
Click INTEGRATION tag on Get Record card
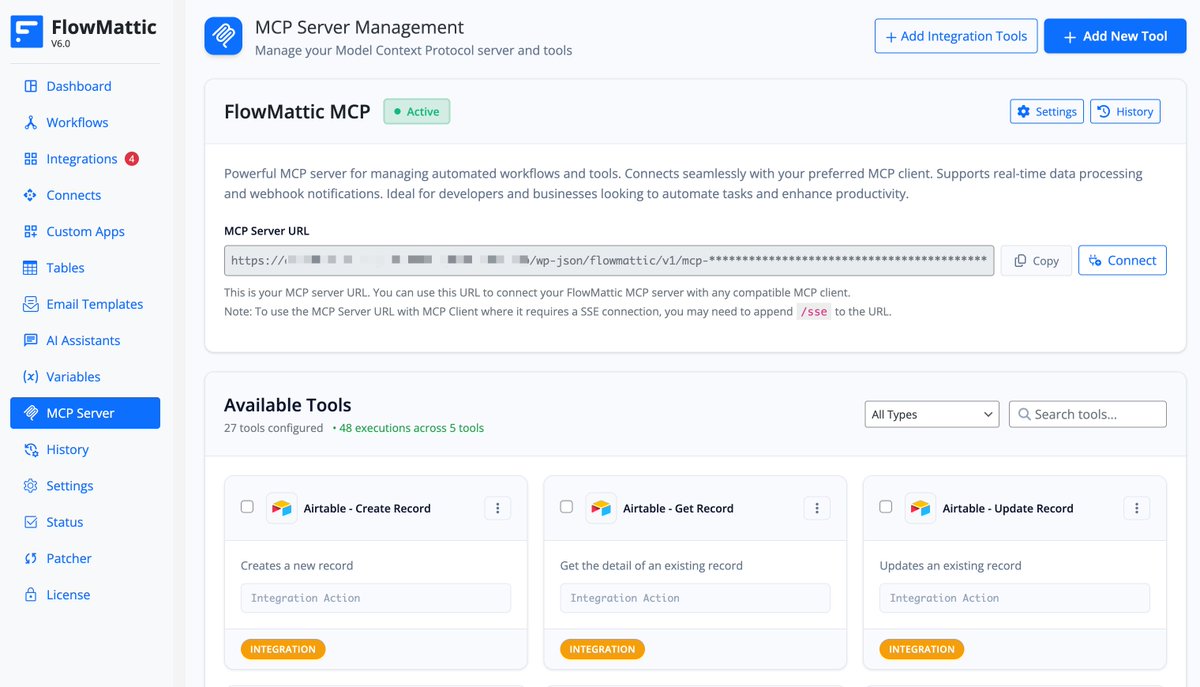pyautogui.click(x=602, y=649)
